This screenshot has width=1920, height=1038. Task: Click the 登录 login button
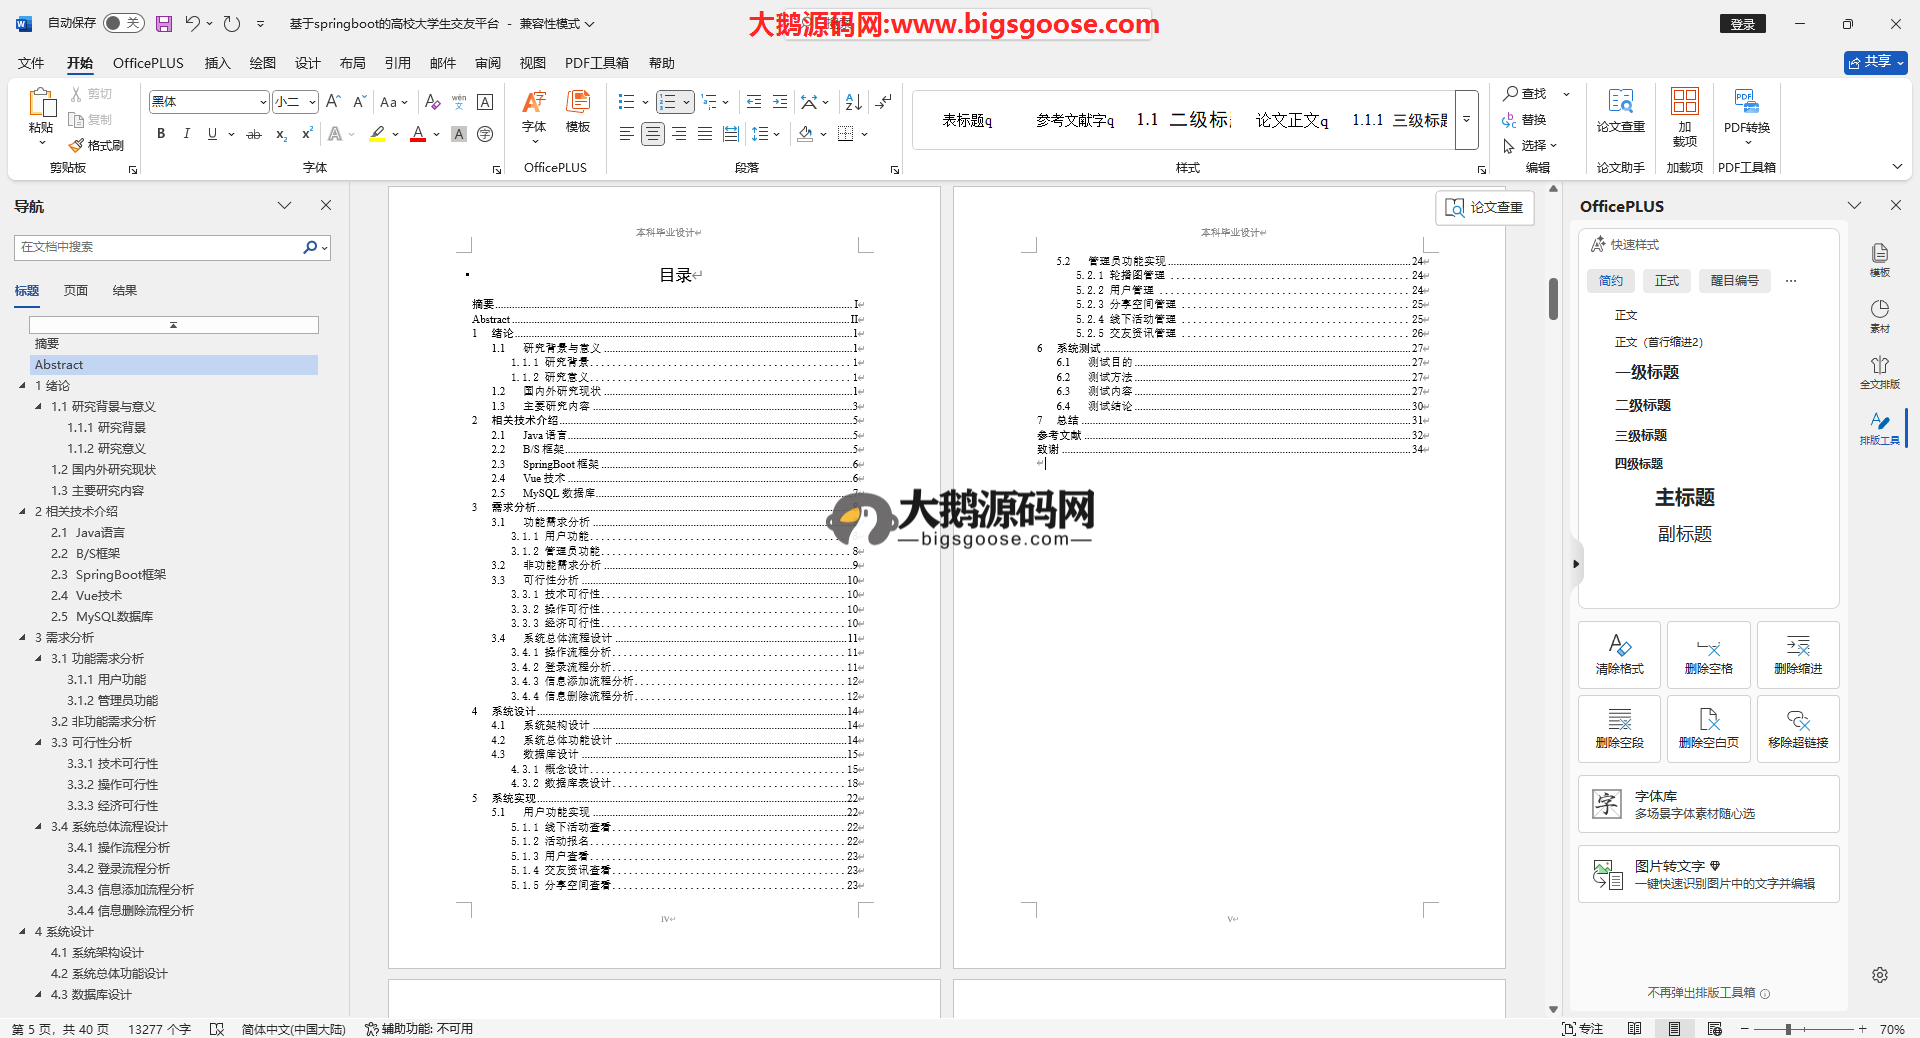(x=1742, y=24)
